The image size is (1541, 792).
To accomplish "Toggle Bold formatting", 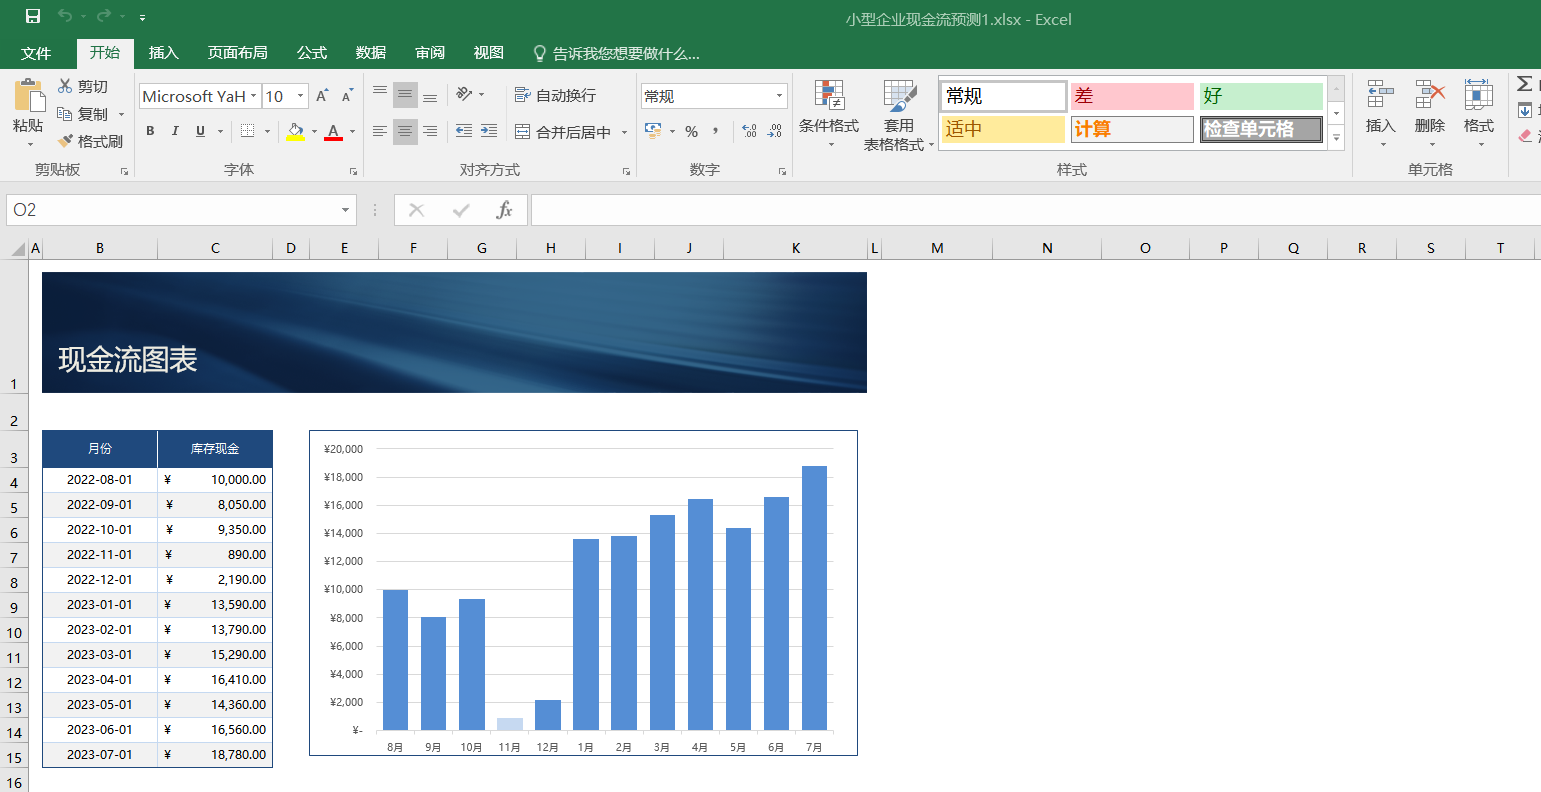I will 150,131.
